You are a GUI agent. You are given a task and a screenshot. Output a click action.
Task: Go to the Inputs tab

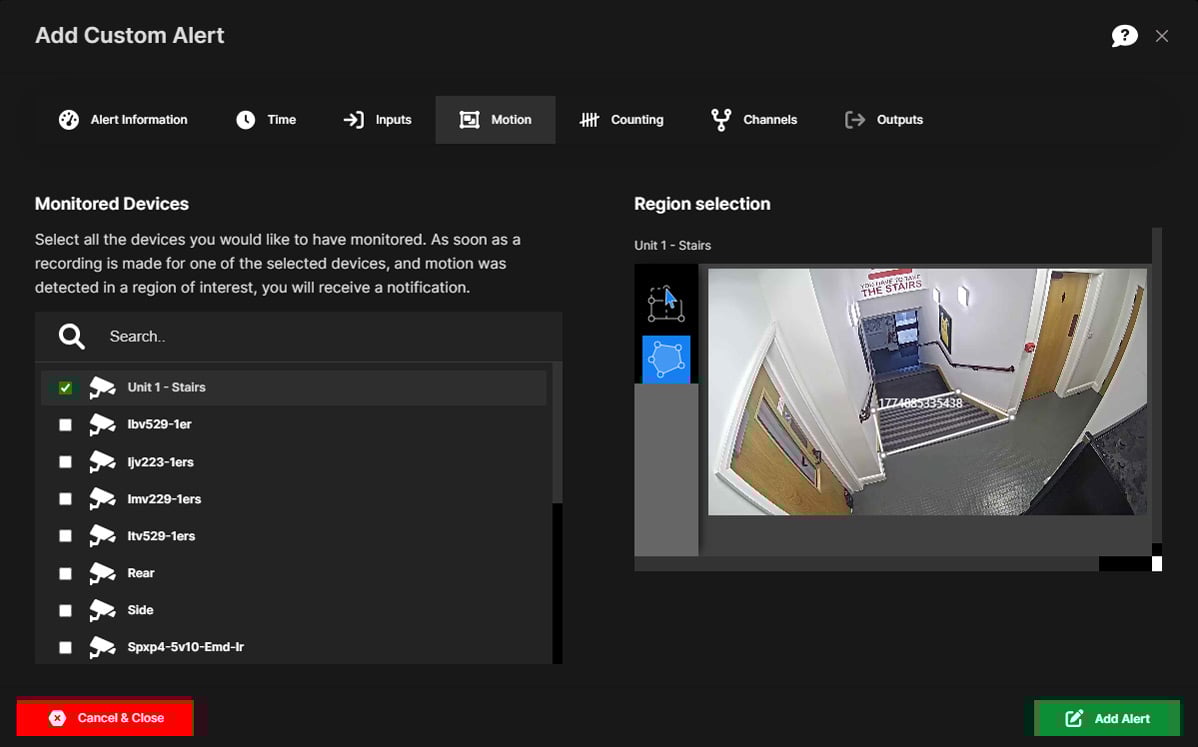point(377,120)
